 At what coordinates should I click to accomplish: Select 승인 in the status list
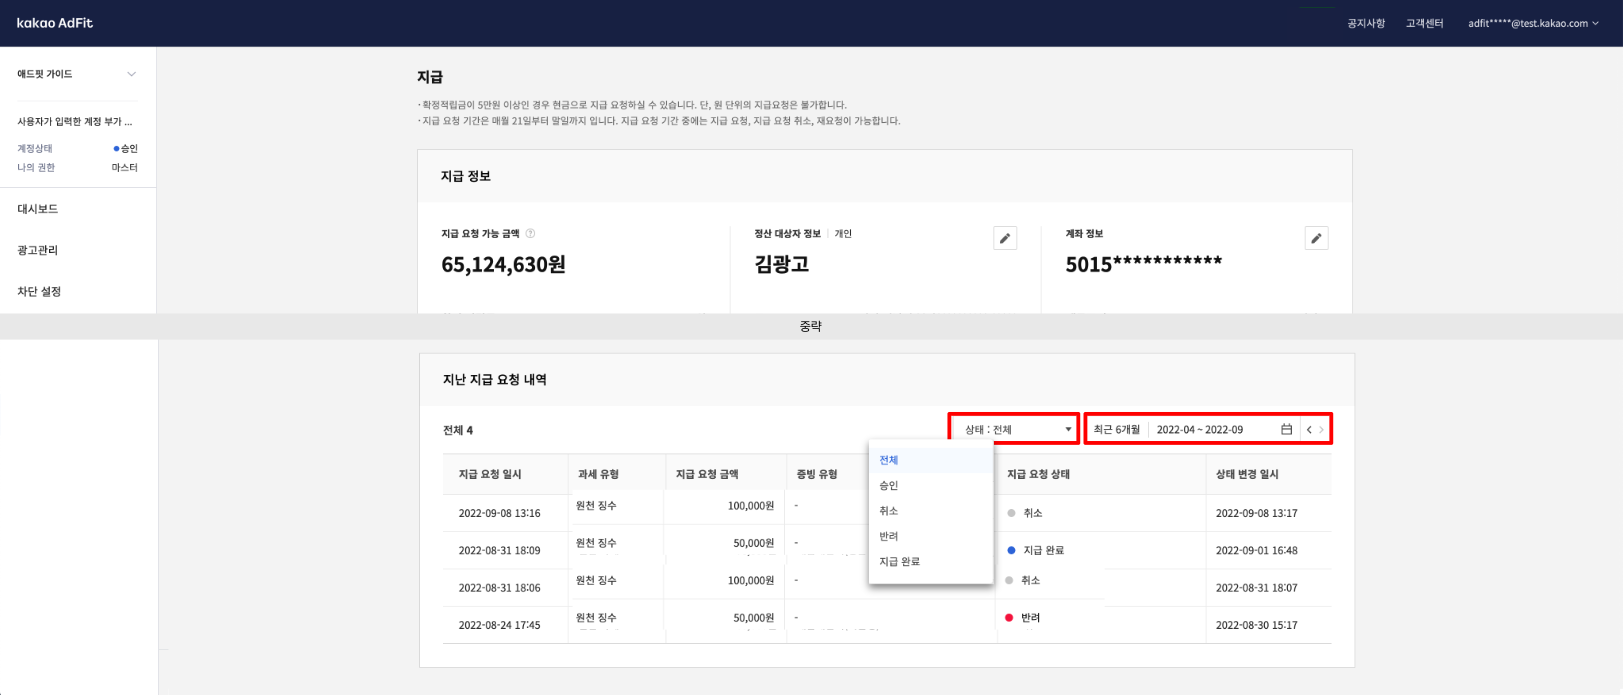pos(889,485)
